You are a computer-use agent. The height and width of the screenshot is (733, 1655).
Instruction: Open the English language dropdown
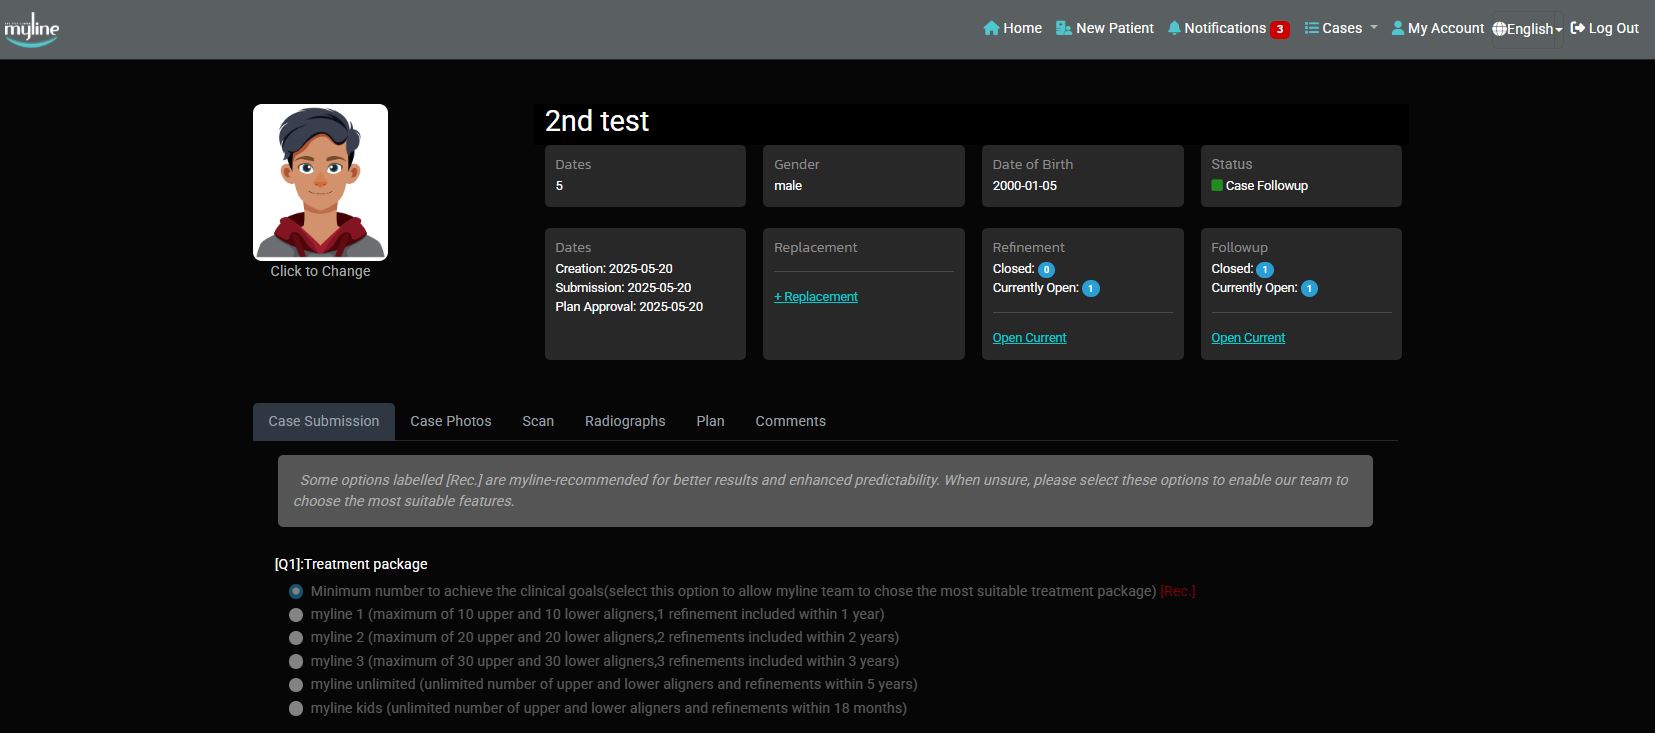1527,29
